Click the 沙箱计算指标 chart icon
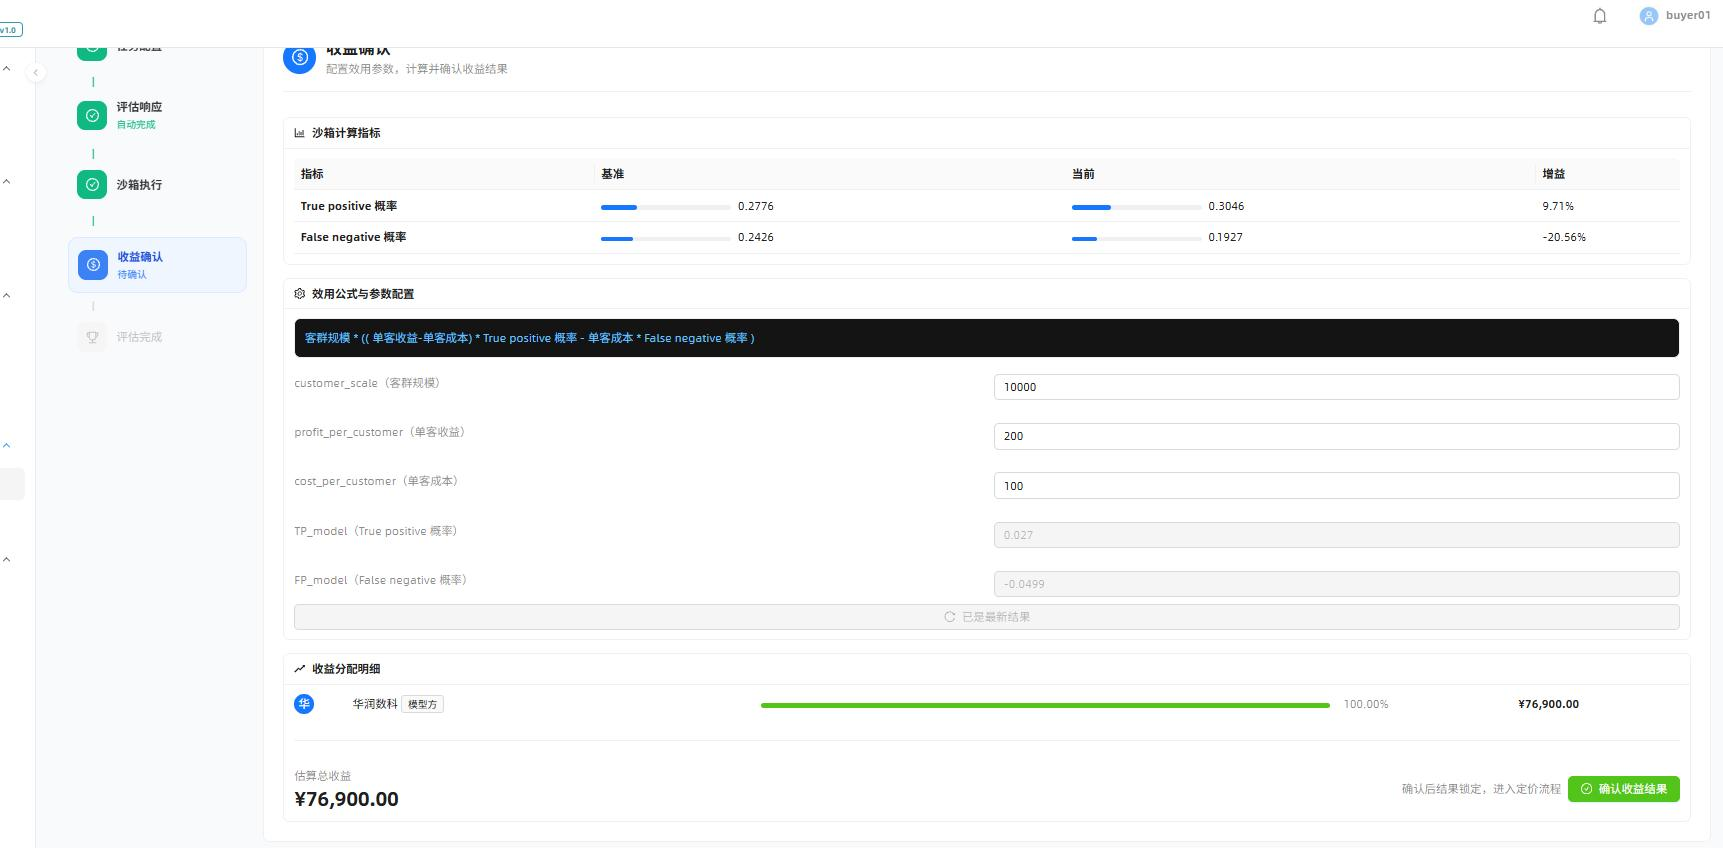 tap(300, 133)
